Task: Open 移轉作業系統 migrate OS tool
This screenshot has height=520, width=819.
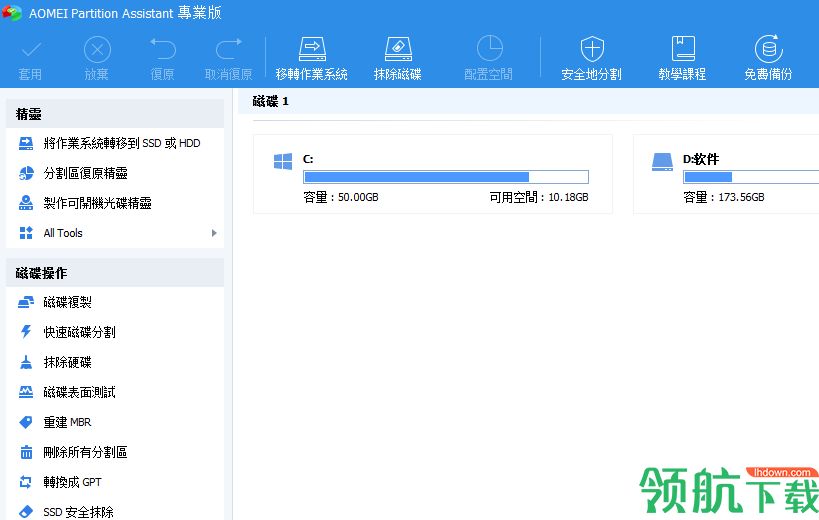Action: coord(312,59)
